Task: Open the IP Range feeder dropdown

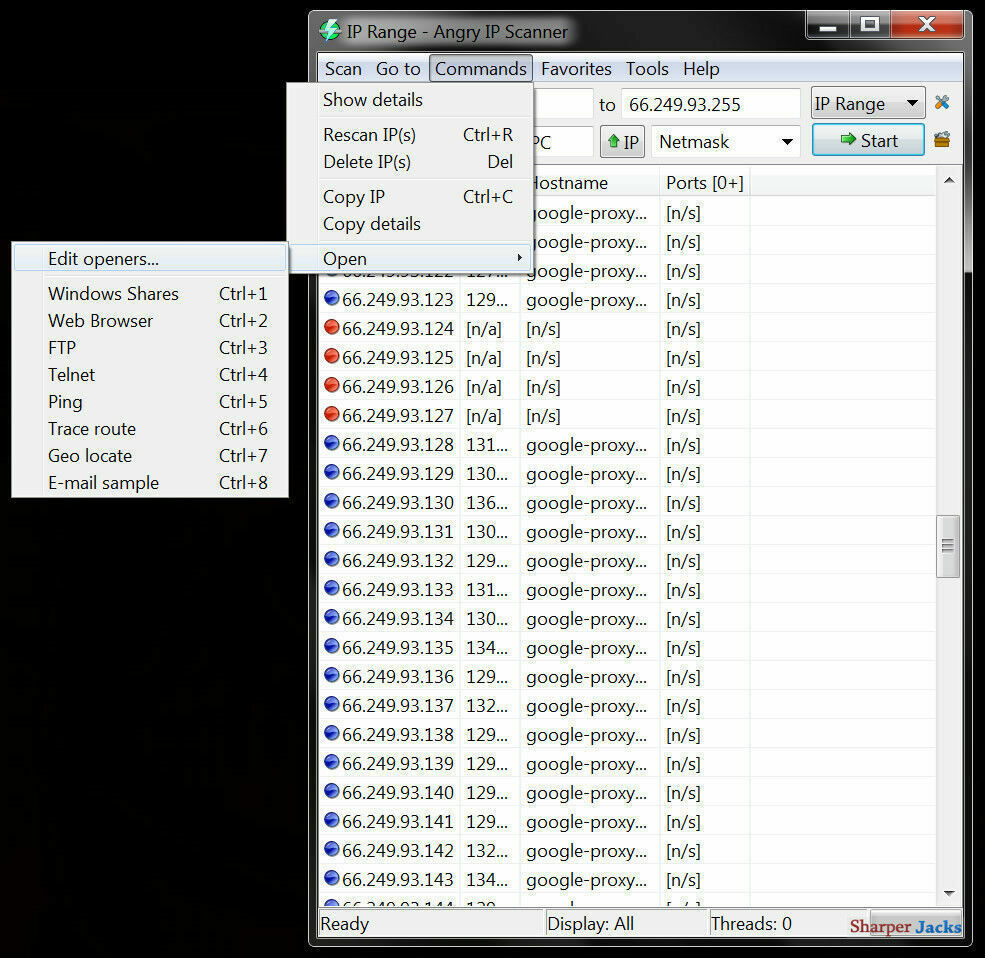Action: [868, 103]
